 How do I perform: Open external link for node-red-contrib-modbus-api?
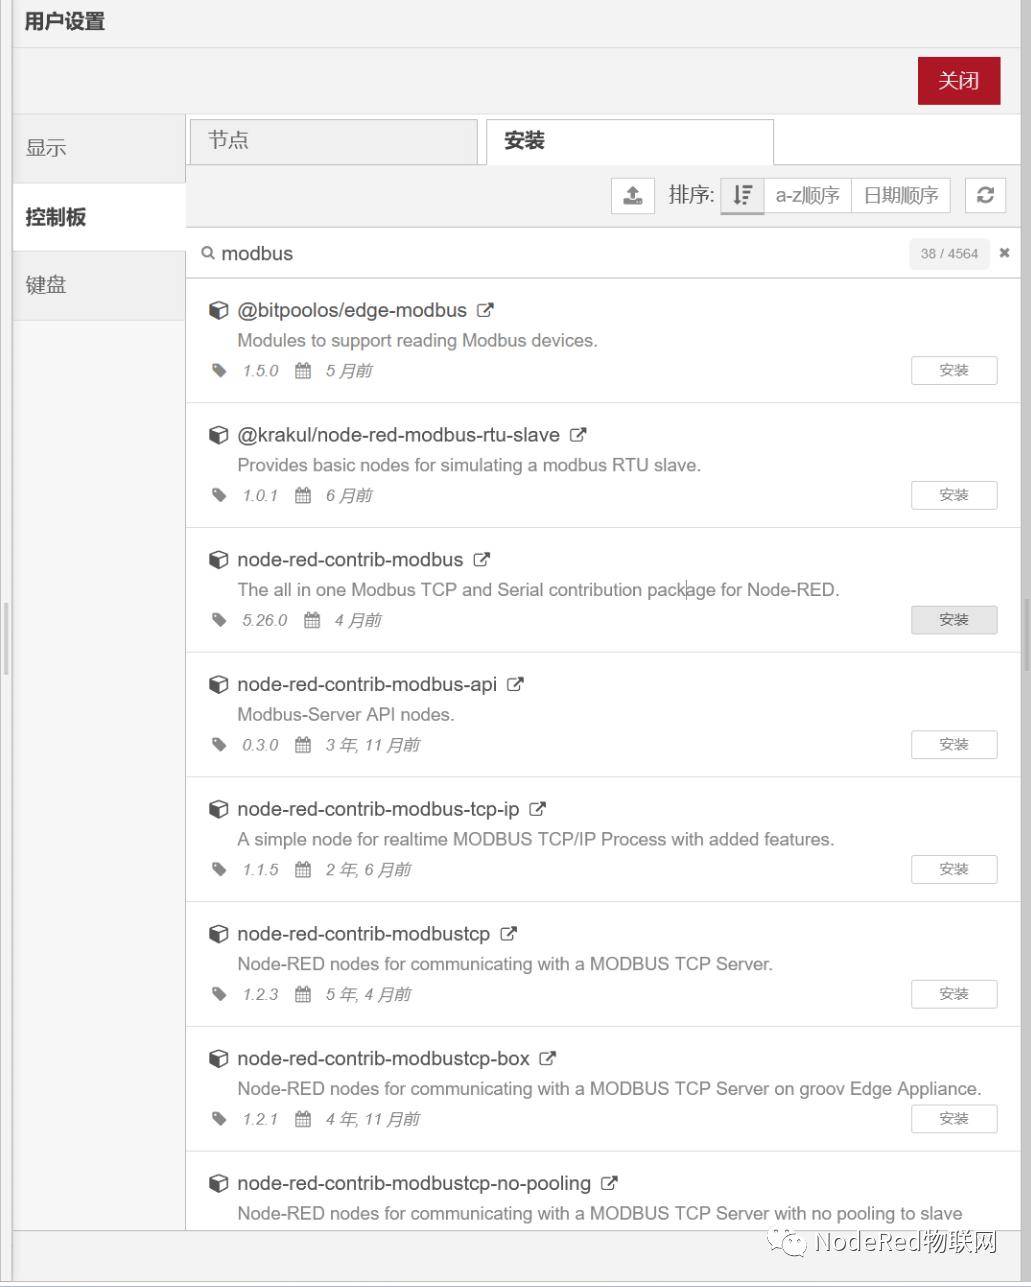tap(515, 685)
